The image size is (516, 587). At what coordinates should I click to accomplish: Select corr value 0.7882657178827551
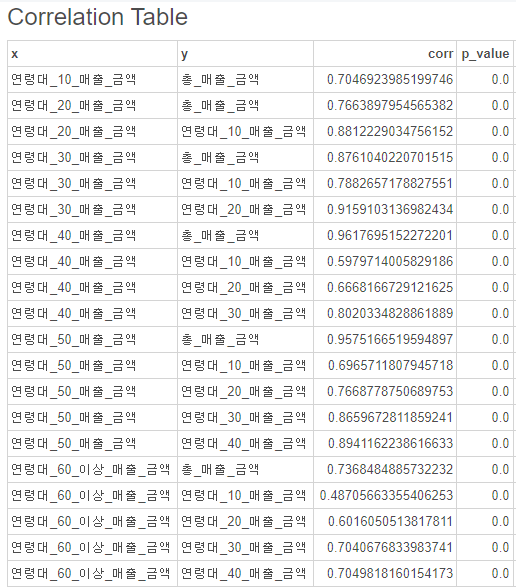pos(390,184)
